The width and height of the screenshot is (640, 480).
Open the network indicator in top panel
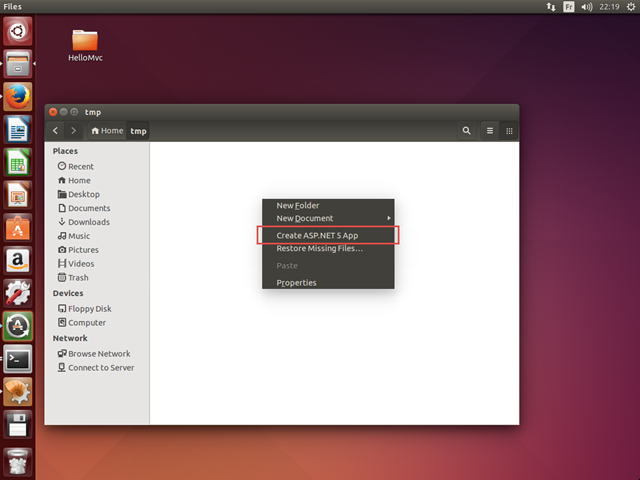click(551, 7)
